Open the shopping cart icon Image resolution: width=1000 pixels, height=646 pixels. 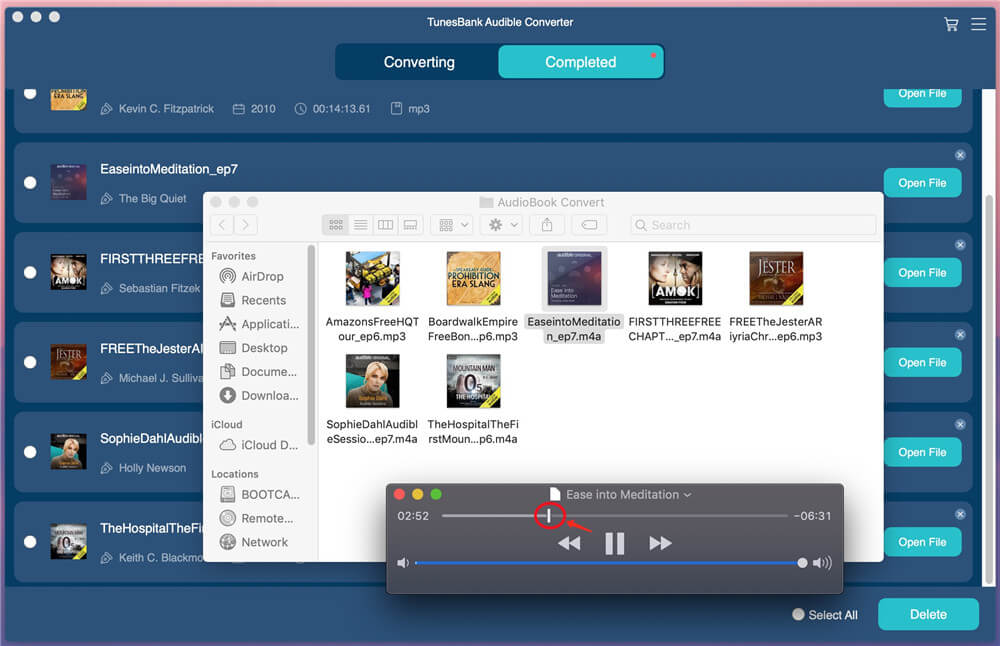[951, 24]
